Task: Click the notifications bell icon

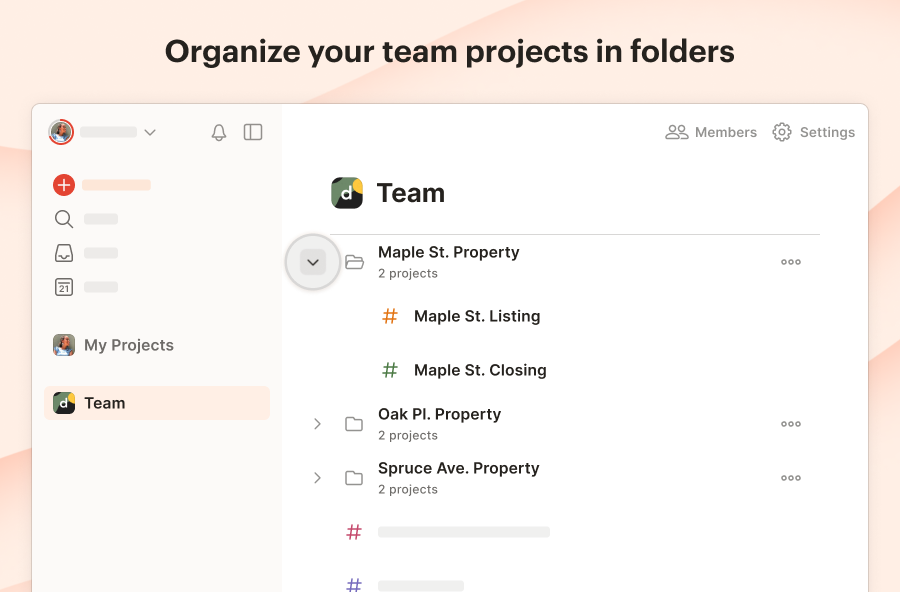Action: tap(219, 132)
